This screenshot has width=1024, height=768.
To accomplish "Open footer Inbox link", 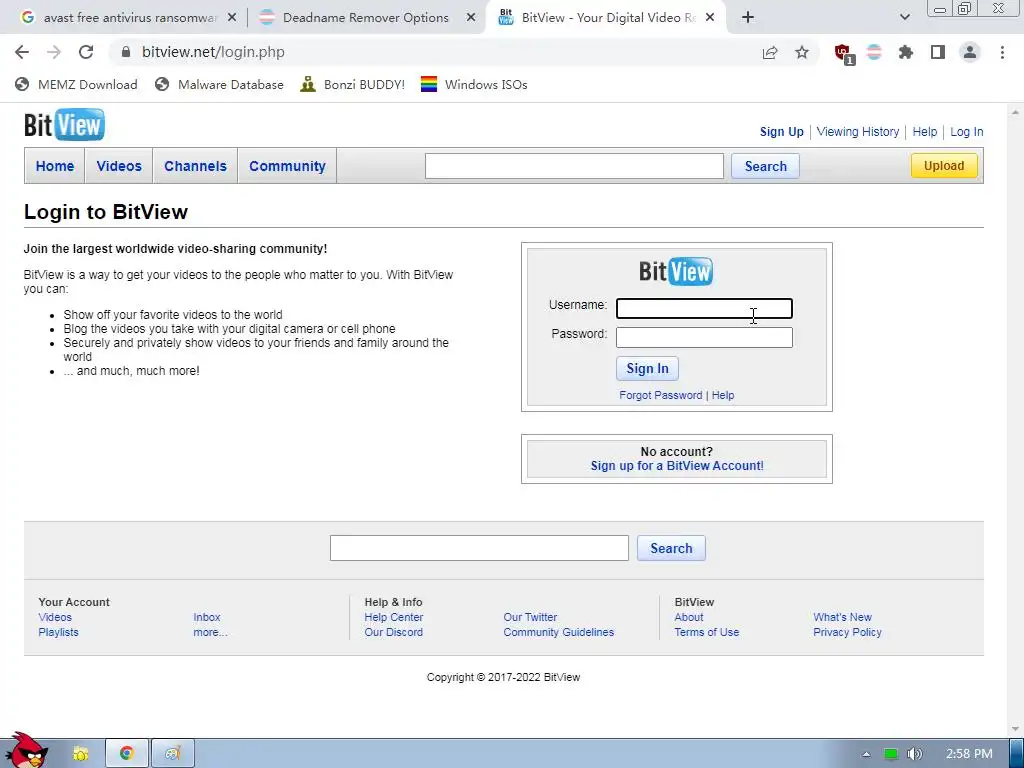I will point(206,617).
